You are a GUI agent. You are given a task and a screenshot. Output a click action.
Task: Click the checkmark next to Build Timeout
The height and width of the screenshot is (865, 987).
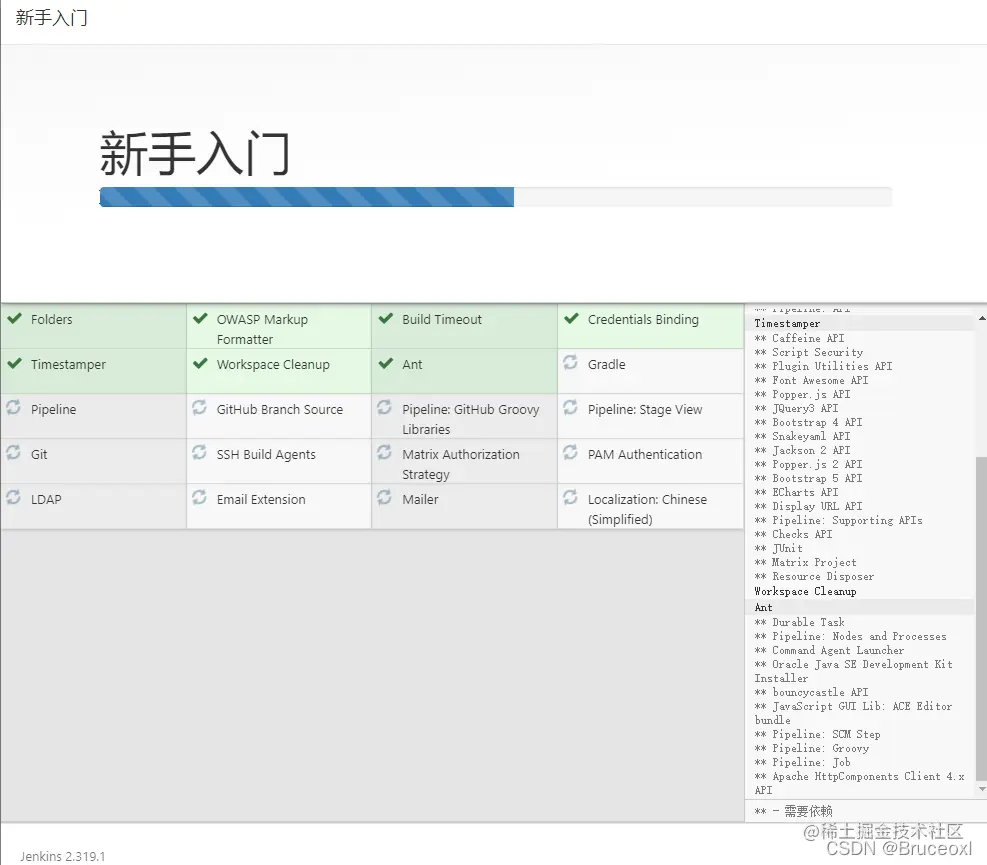pyautogui.click(x=385, y=319)
